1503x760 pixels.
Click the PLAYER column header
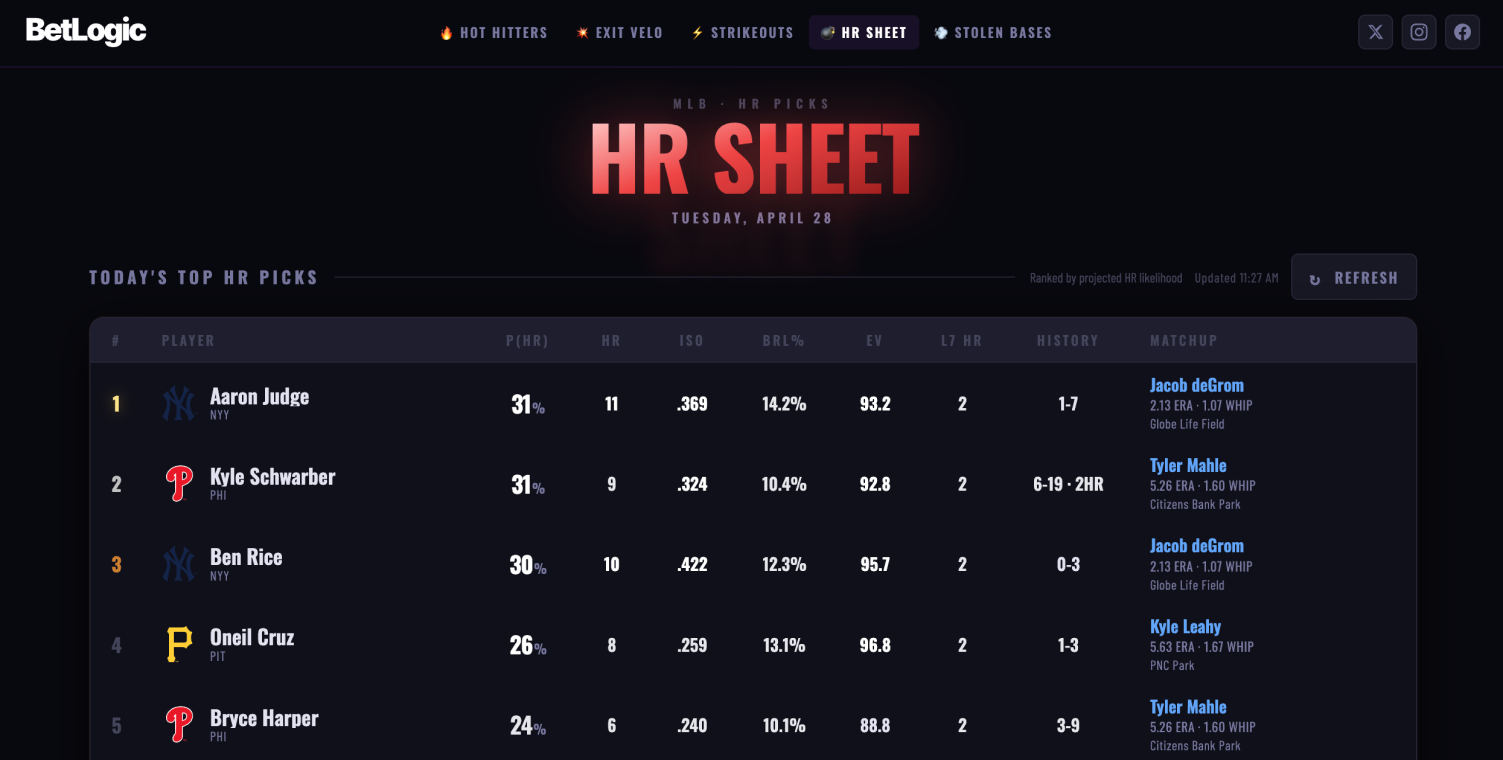point(188,341)
